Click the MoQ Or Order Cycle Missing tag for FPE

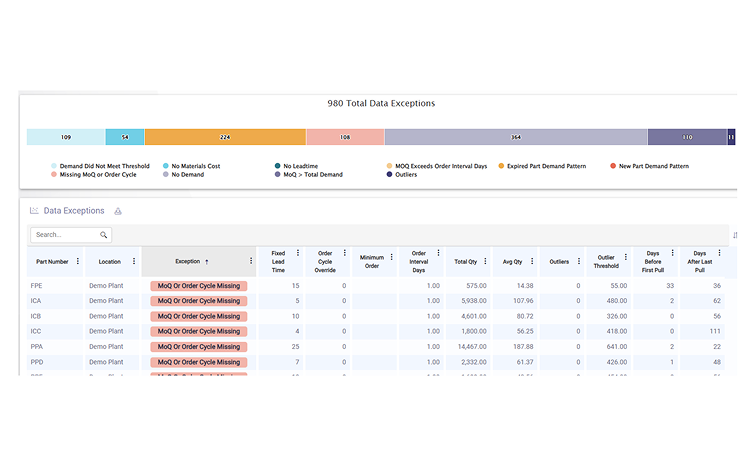pyautogui.click(x=199, y=286)
